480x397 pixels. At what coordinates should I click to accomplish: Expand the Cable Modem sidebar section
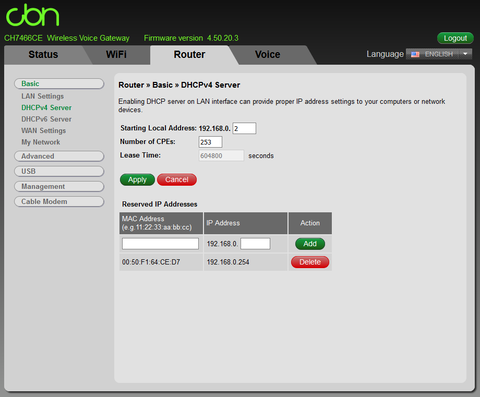coord(59,202)
